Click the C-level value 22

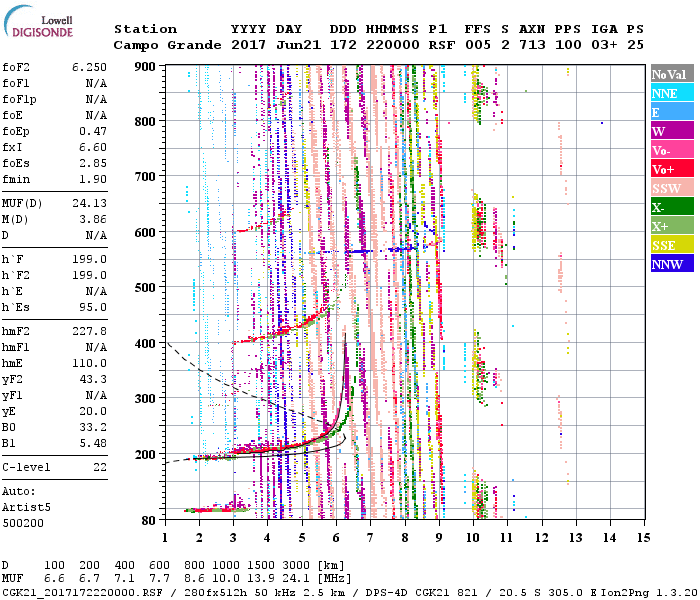(x=100, y=467)
